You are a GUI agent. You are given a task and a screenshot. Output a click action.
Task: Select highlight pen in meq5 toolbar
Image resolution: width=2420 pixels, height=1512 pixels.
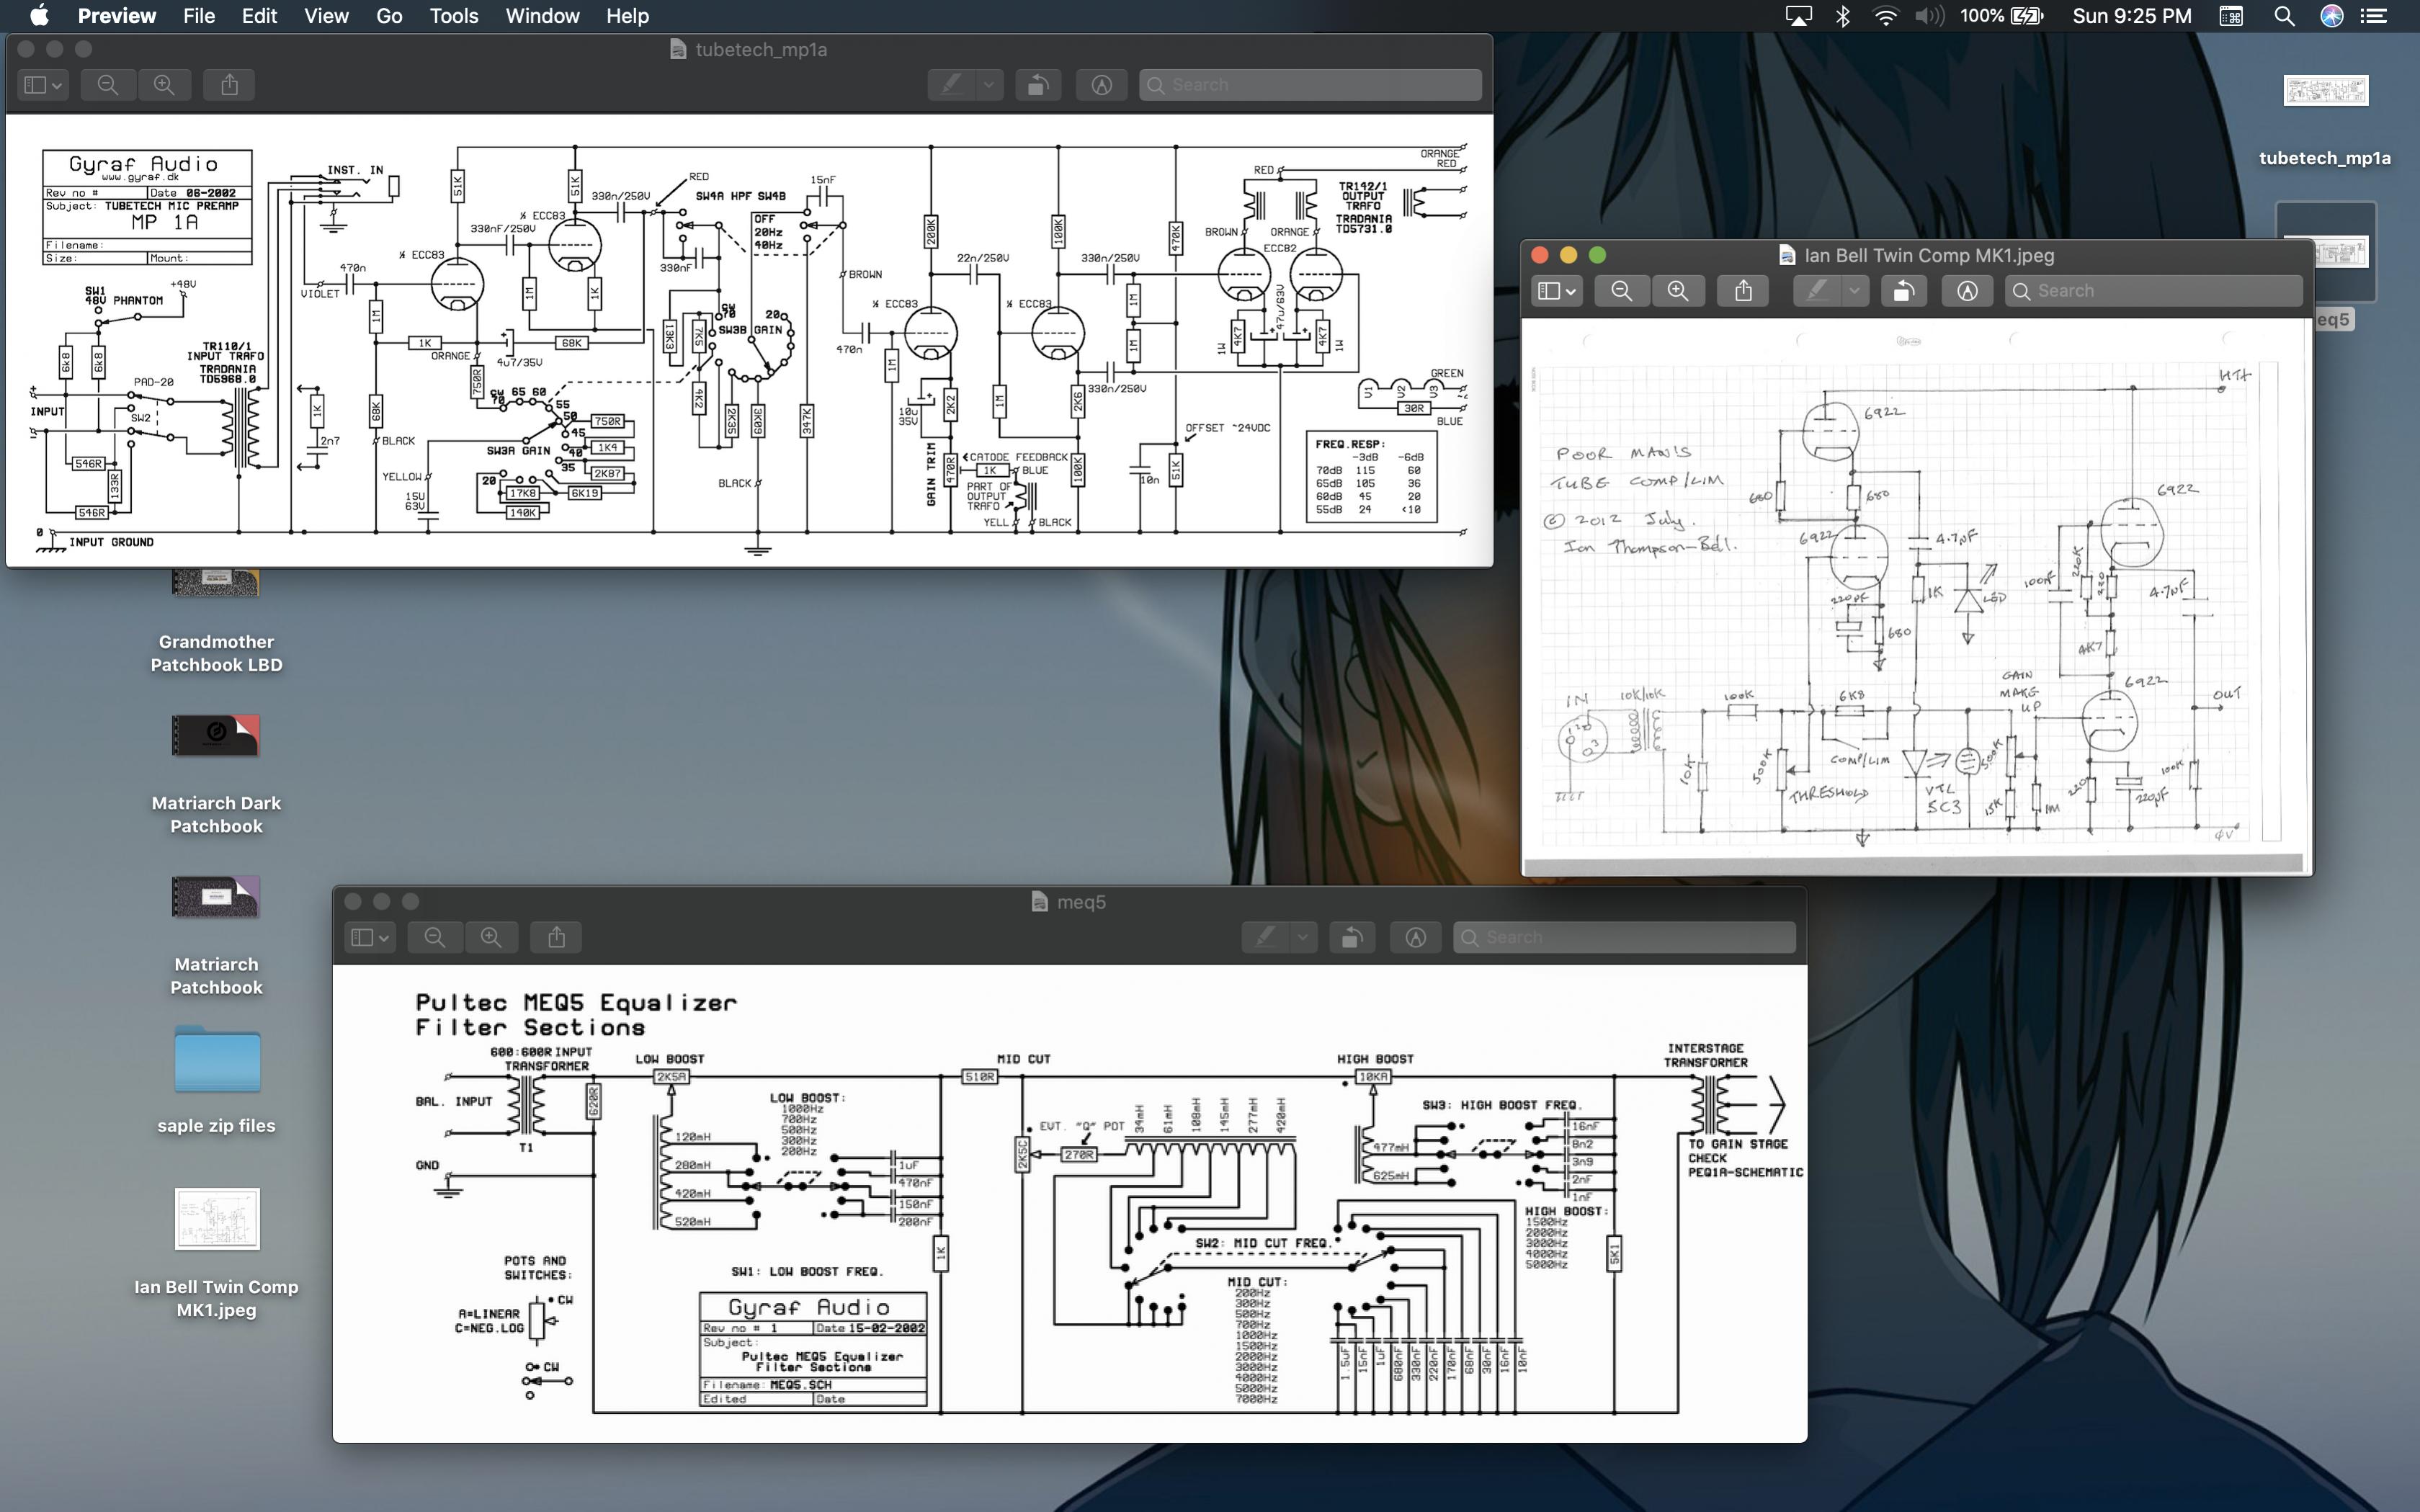coord(1265,937)
